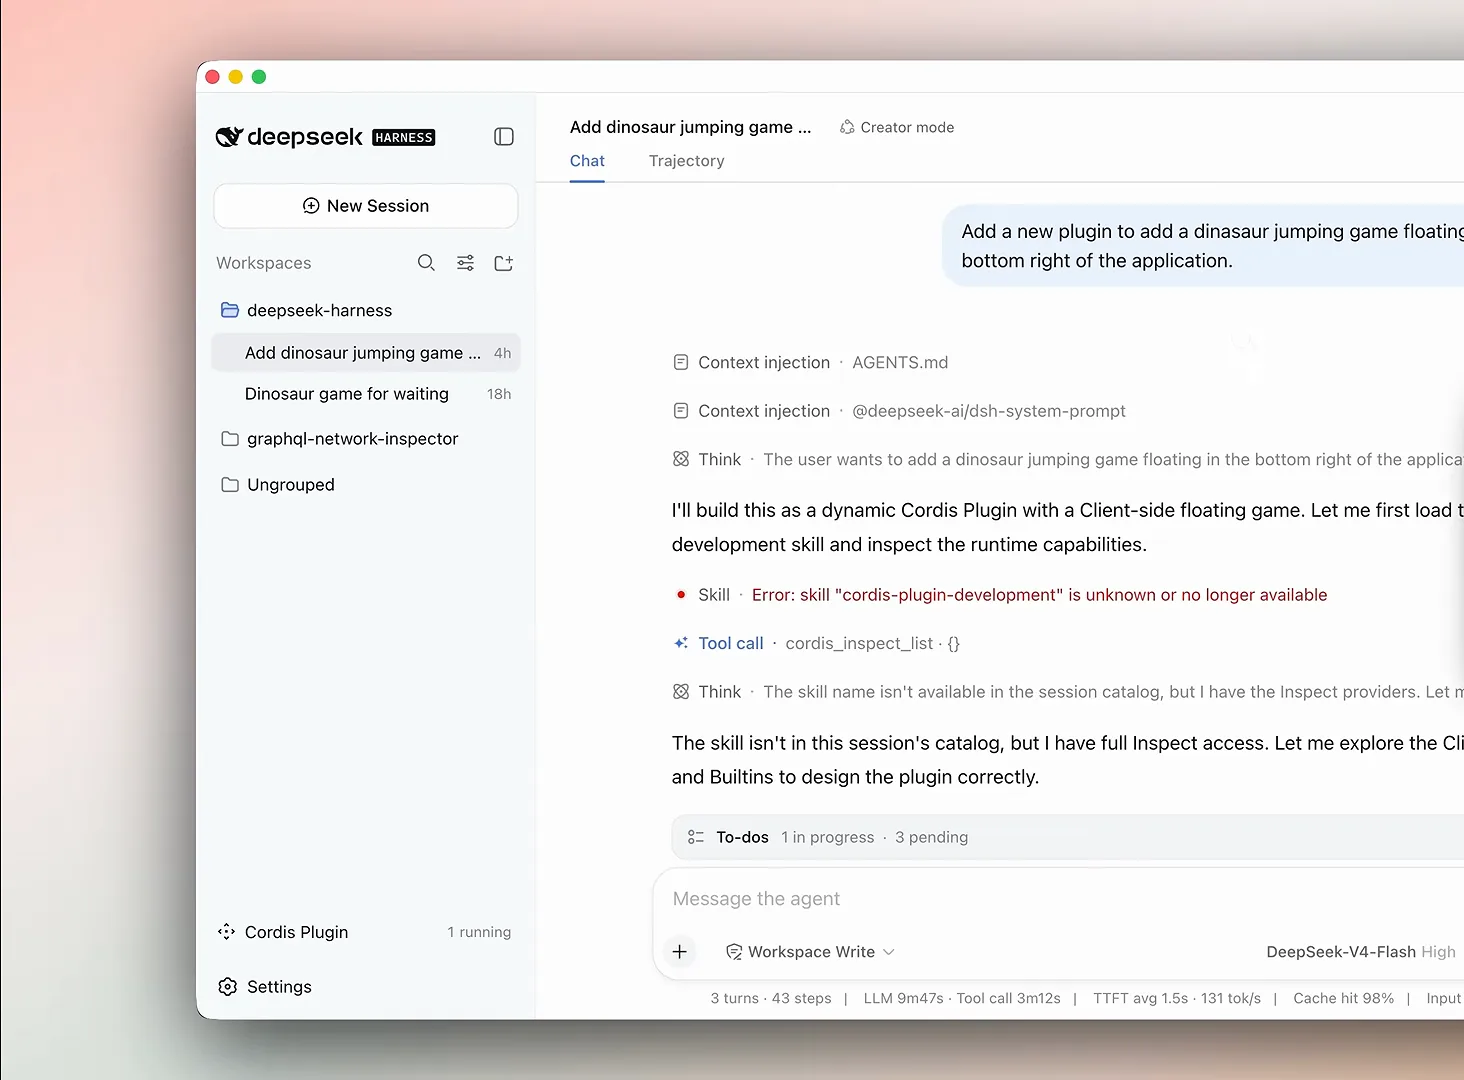Image resolution: width=1464 pixels, height=1080 pixels.
Task: Click the Workspaces section label
Action: click(264, 263)
